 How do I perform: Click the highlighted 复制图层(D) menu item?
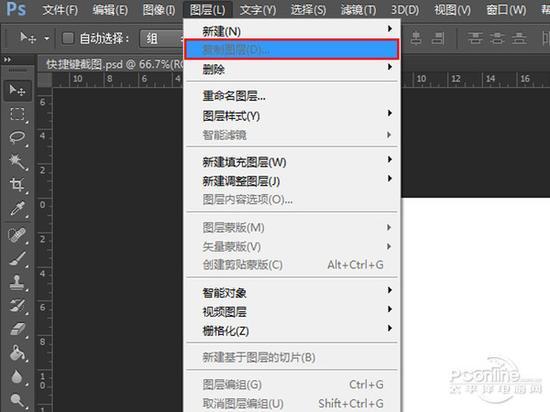pyautogui.click(x=292, y=49)
